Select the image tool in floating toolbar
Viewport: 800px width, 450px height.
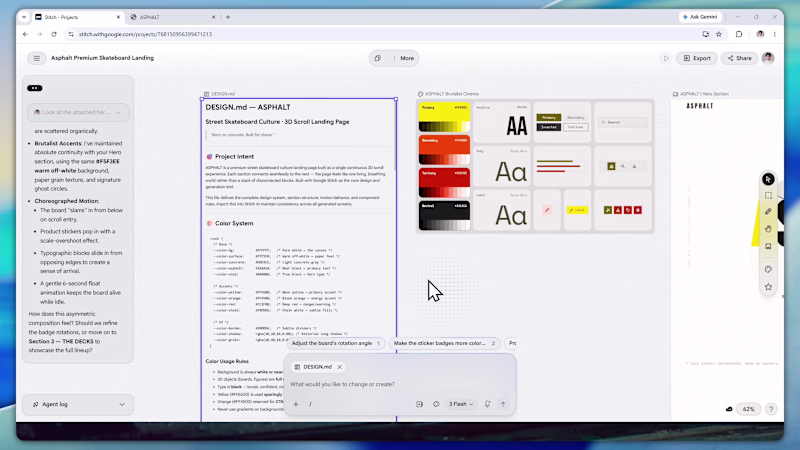(x=768, y=246)
